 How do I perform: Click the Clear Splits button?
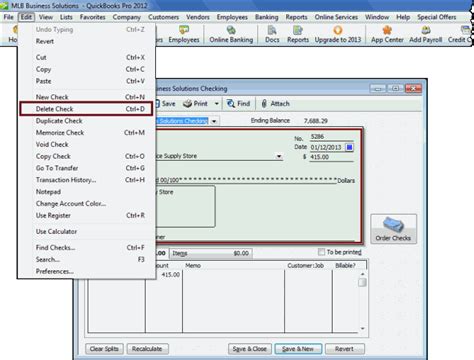[x=104, y=349]
